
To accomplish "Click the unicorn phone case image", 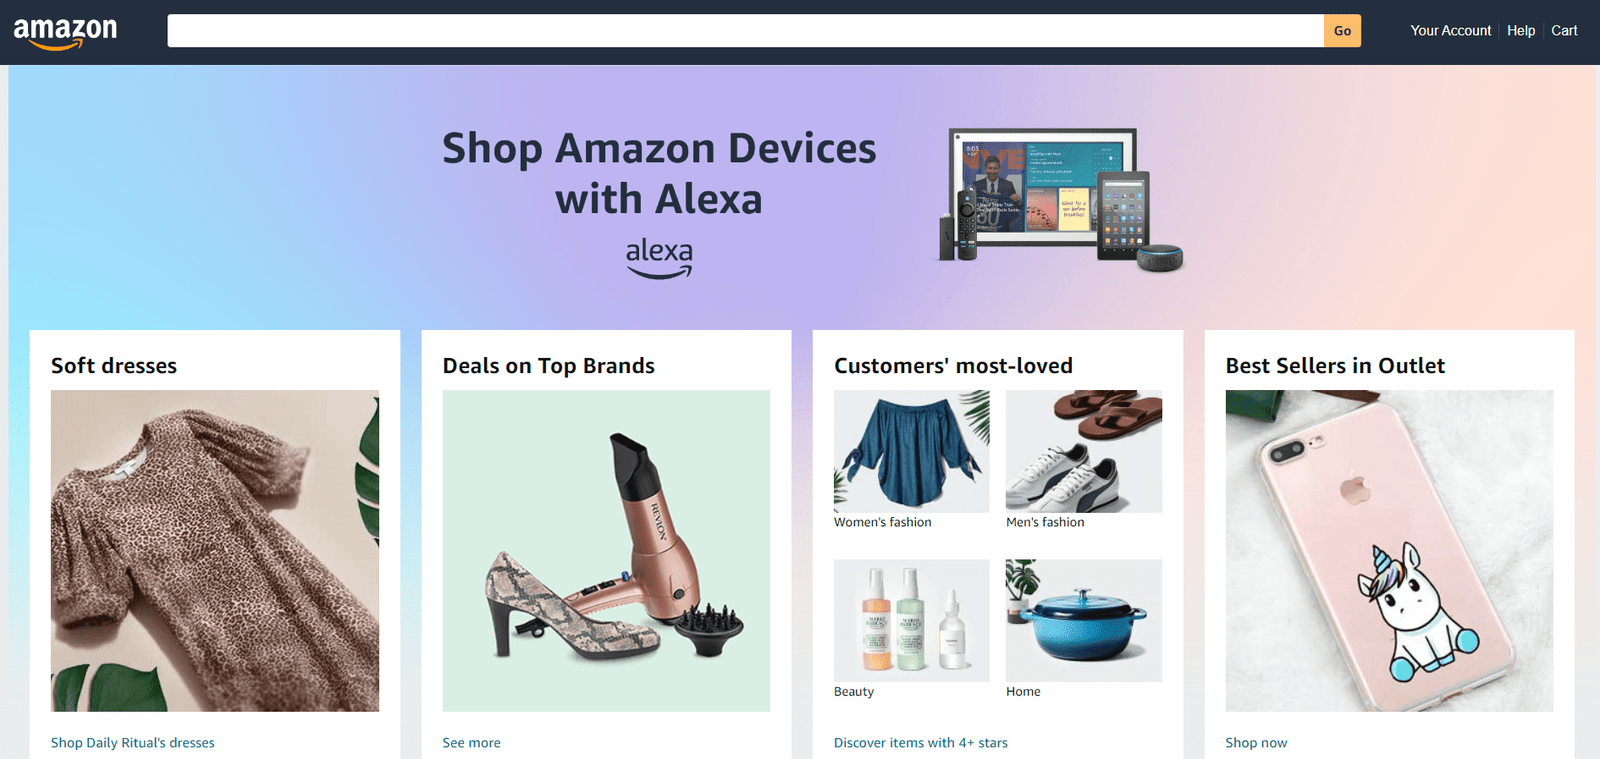I will pyautogui.click(x=1390, y=551).
